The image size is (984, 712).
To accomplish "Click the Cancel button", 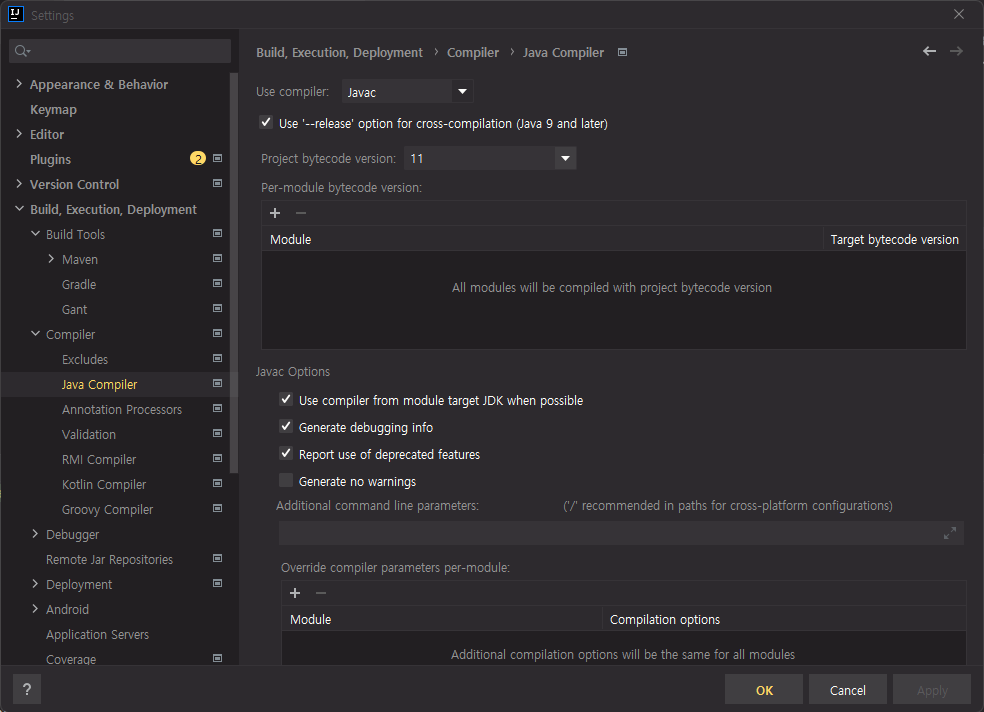I will (848, 690).
